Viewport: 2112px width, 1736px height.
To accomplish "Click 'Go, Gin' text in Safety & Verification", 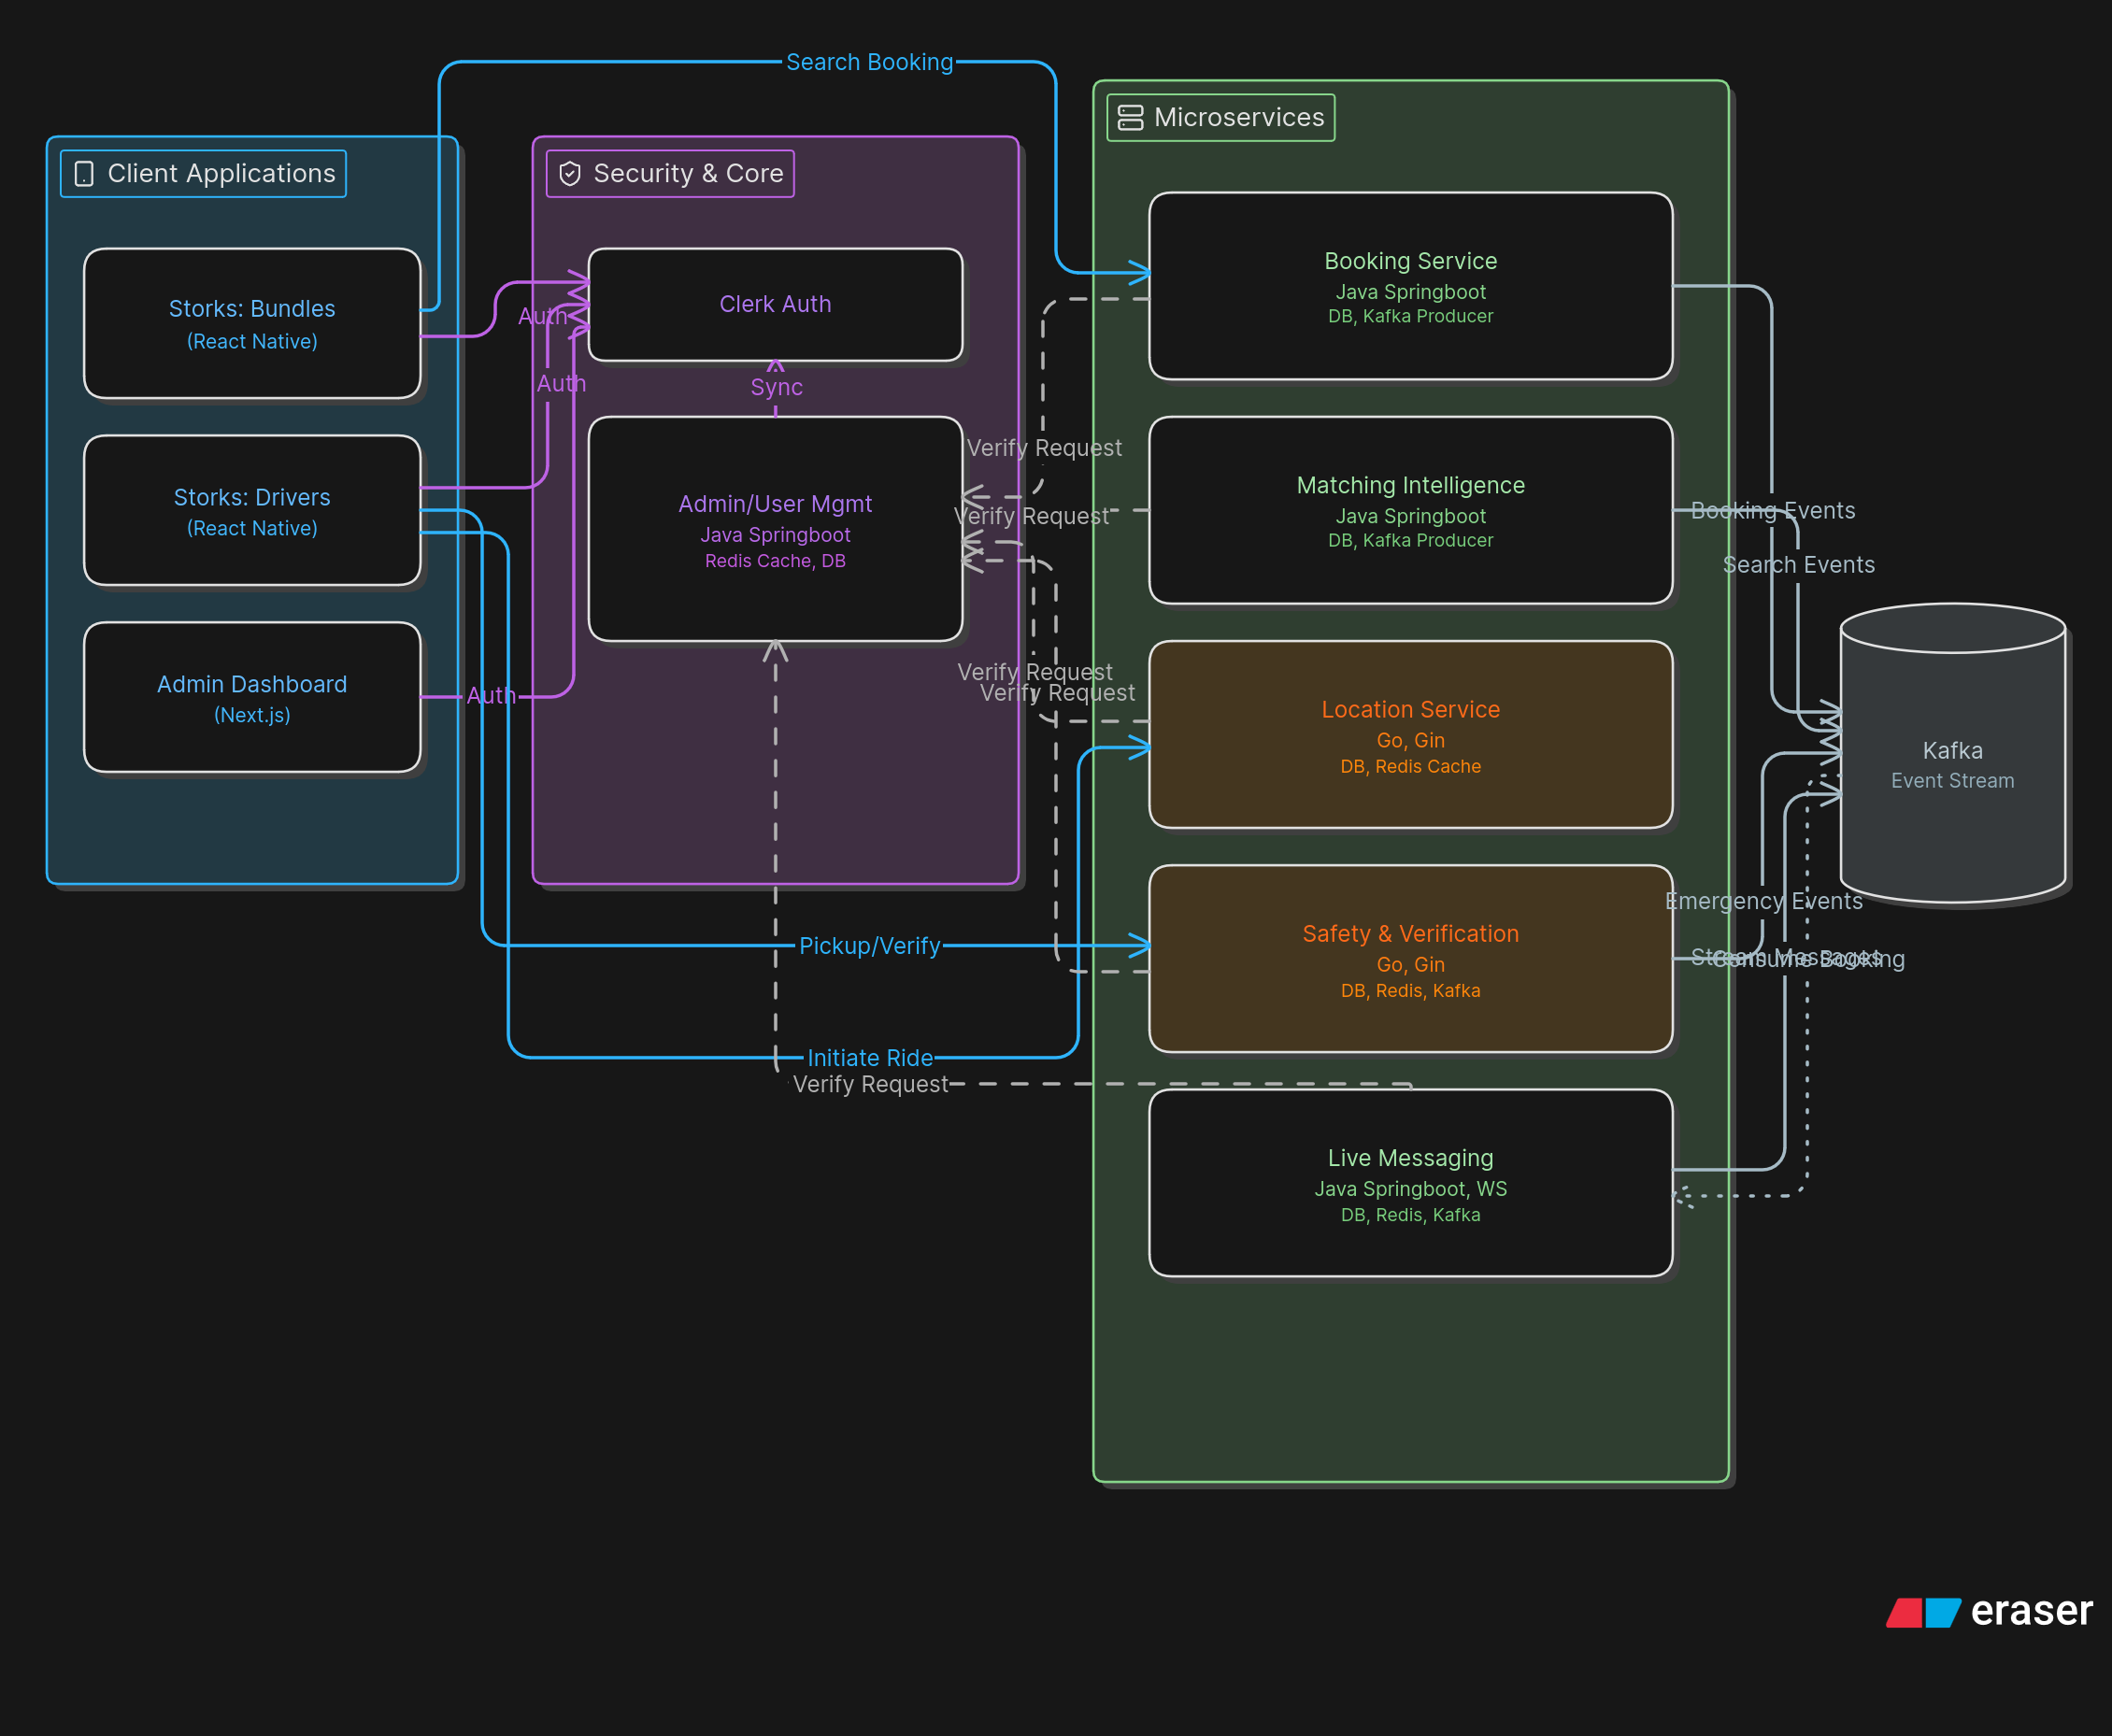I will [1411, 965].
